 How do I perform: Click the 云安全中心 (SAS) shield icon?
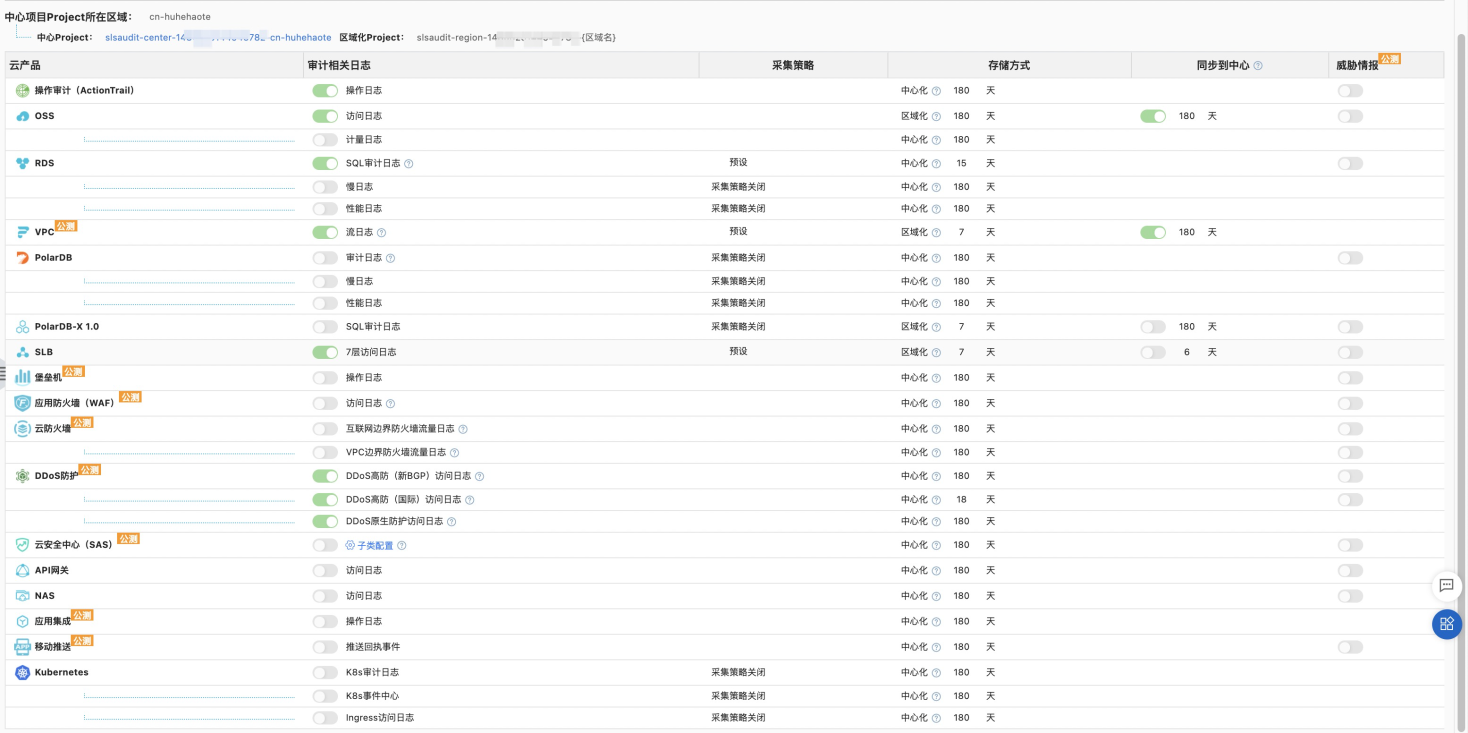[x=23, y=545]
